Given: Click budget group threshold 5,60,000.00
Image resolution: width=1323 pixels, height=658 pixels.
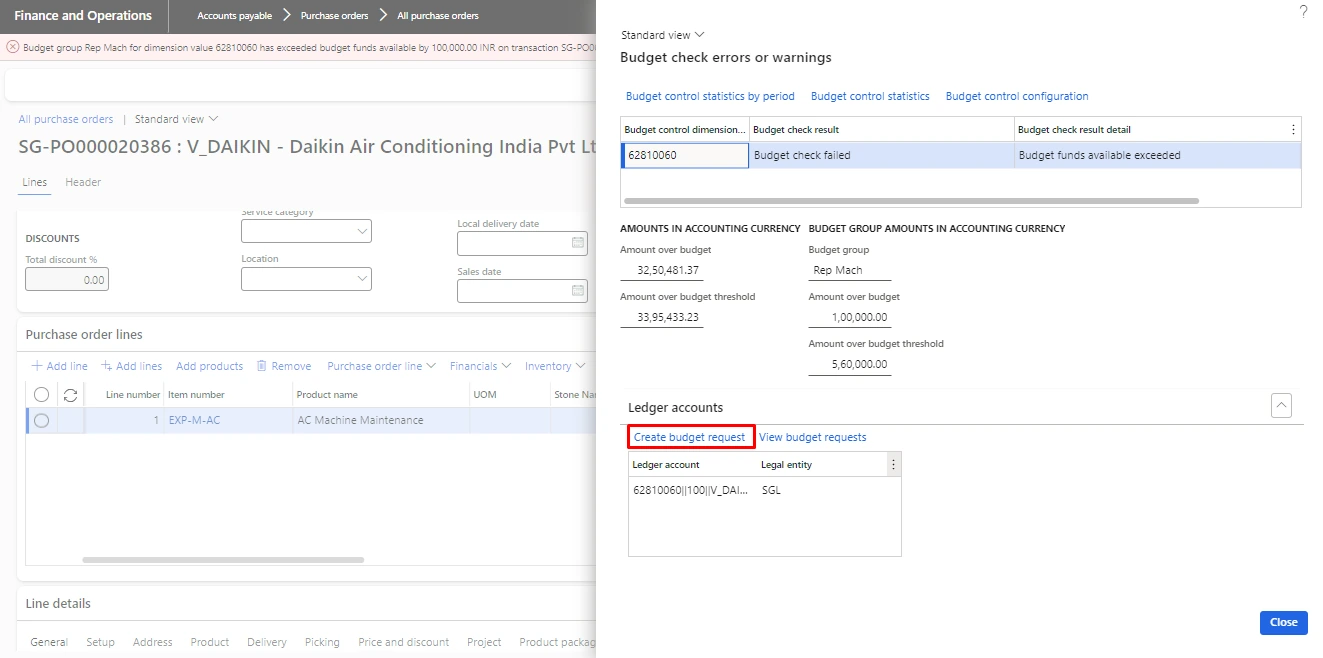Looking at the screenshot, I should (x=850, y=364).
